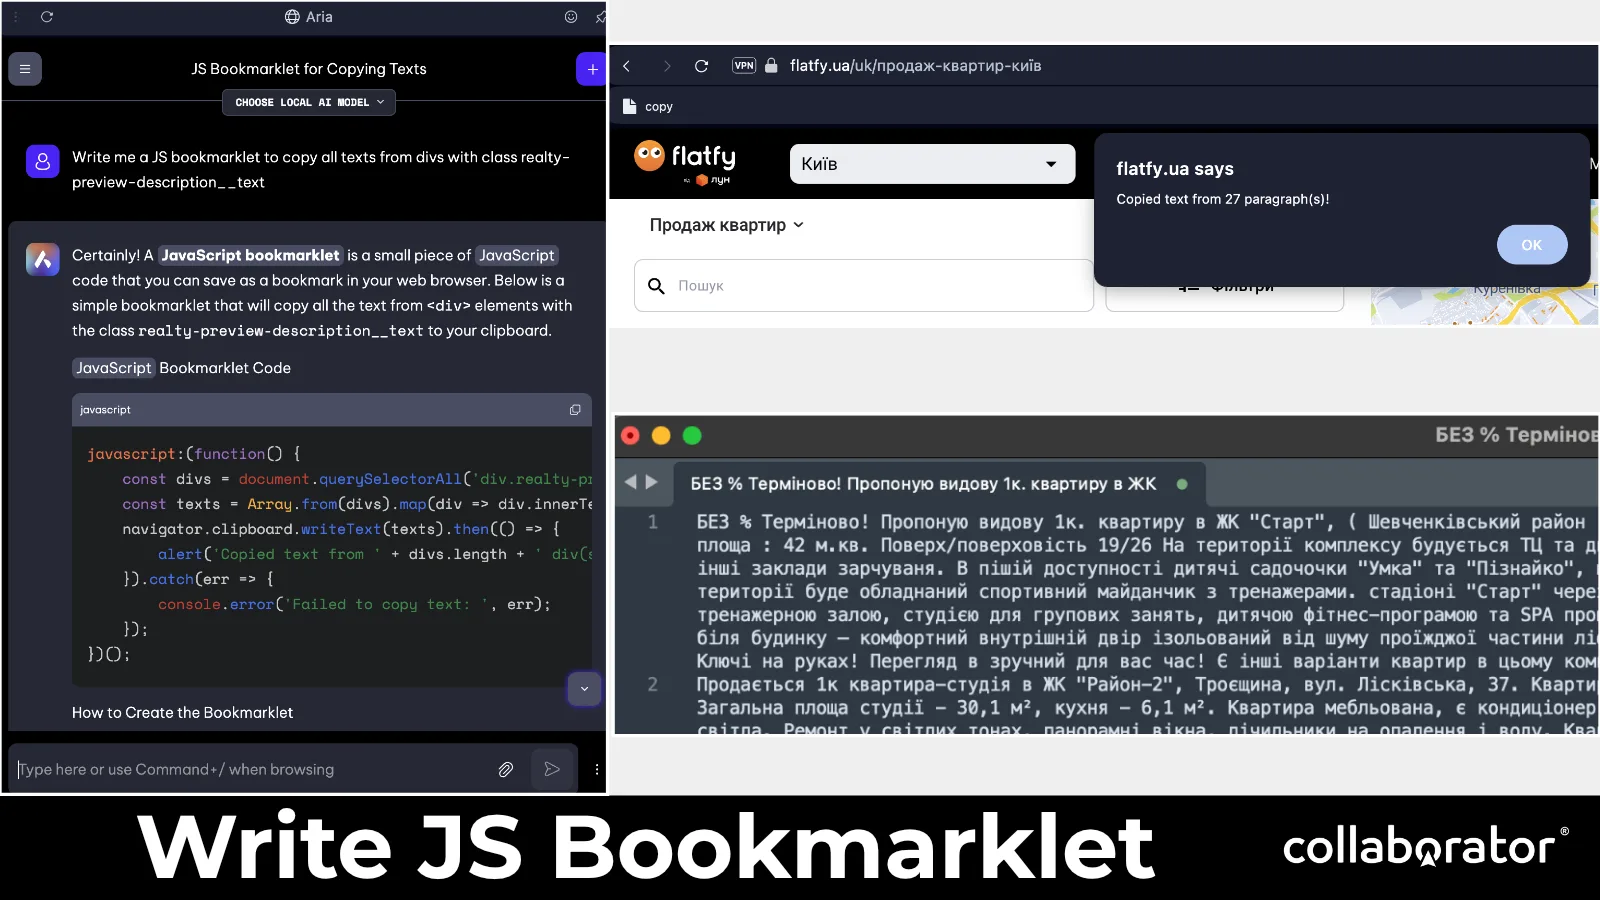Click the JavaScript bookmarklet highlighted term

pyautogui.click(x=250, y=255)
